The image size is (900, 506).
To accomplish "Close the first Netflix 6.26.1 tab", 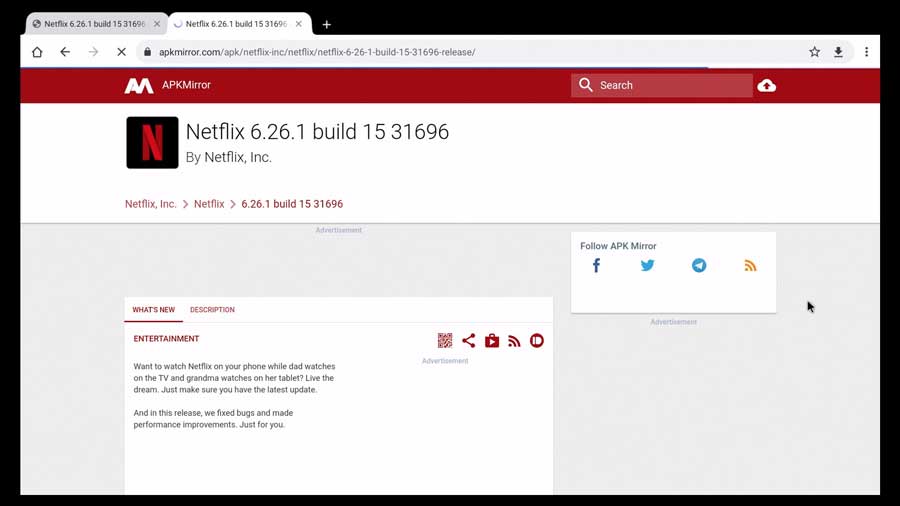I will [x=157, y=24].
